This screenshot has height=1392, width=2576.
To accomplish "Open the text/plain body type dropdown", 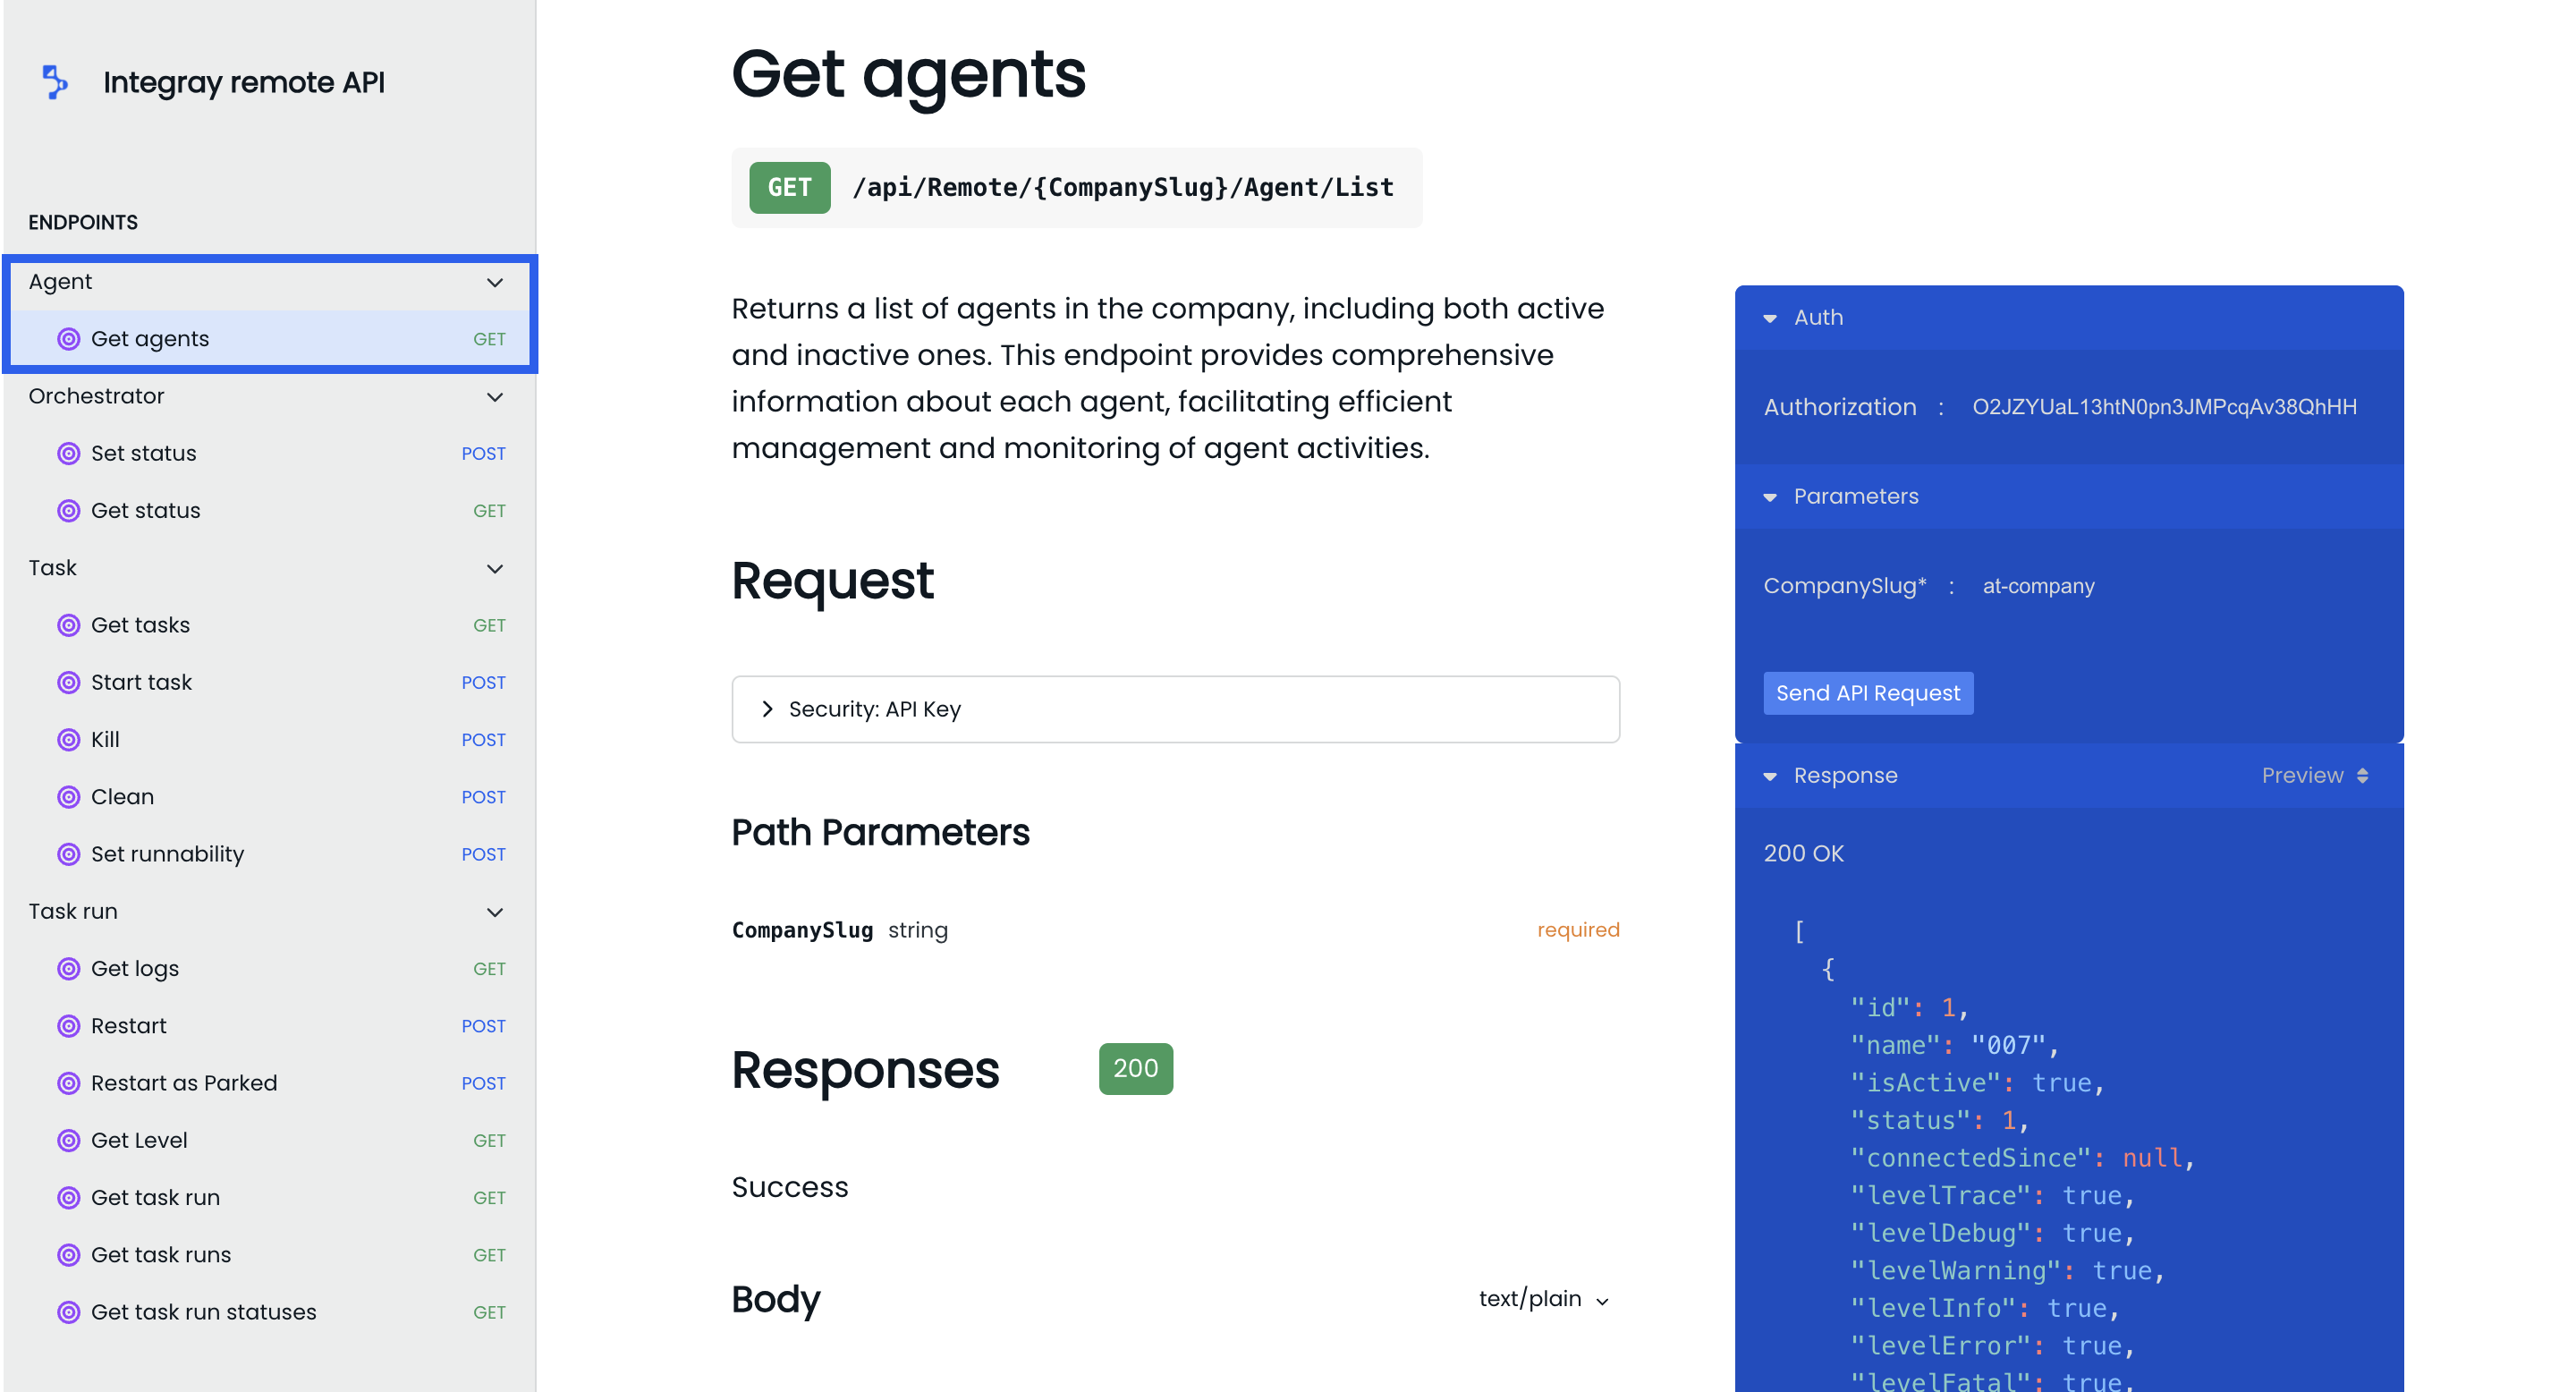I will tap(1543, 1299).
